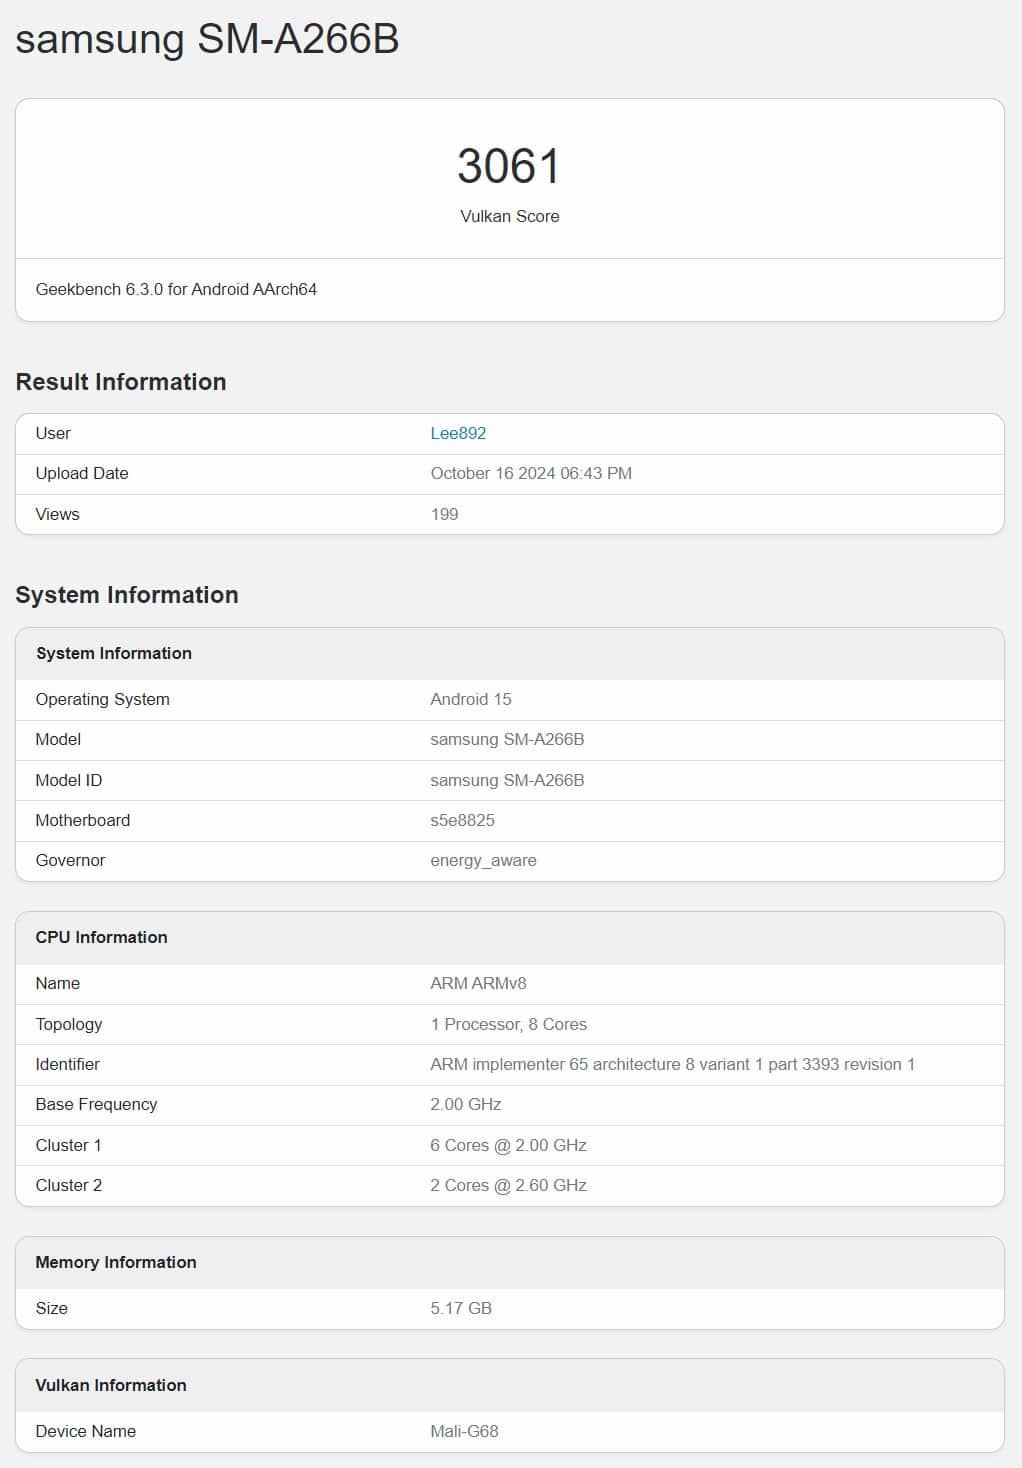
Task: Select the memory Size value 5.17 GB
Action: [461, 1308]
